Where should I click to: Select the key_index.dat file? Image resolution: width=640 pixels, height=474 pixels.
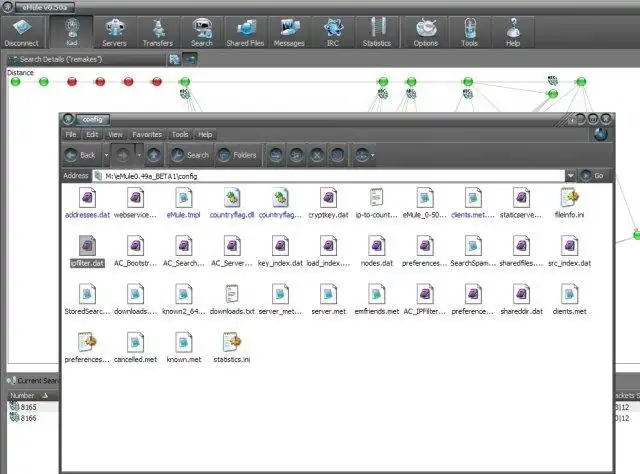[x=280, y=251]
